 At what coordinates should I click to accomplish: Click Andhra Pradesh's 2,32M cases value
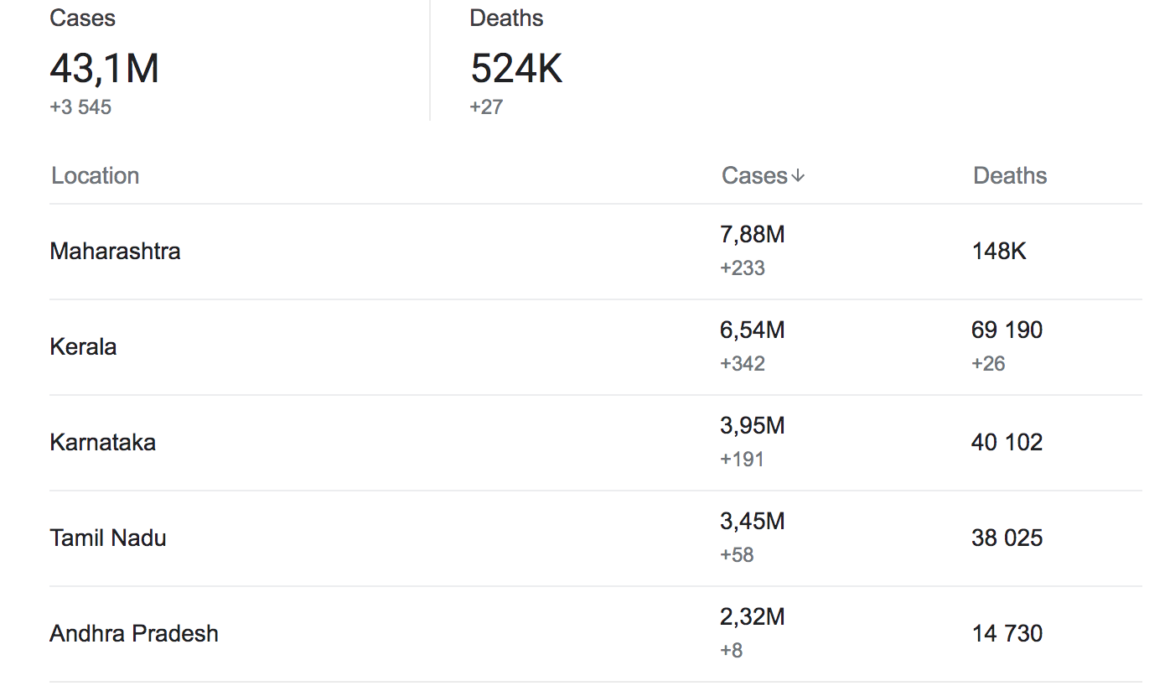point(752,618)
